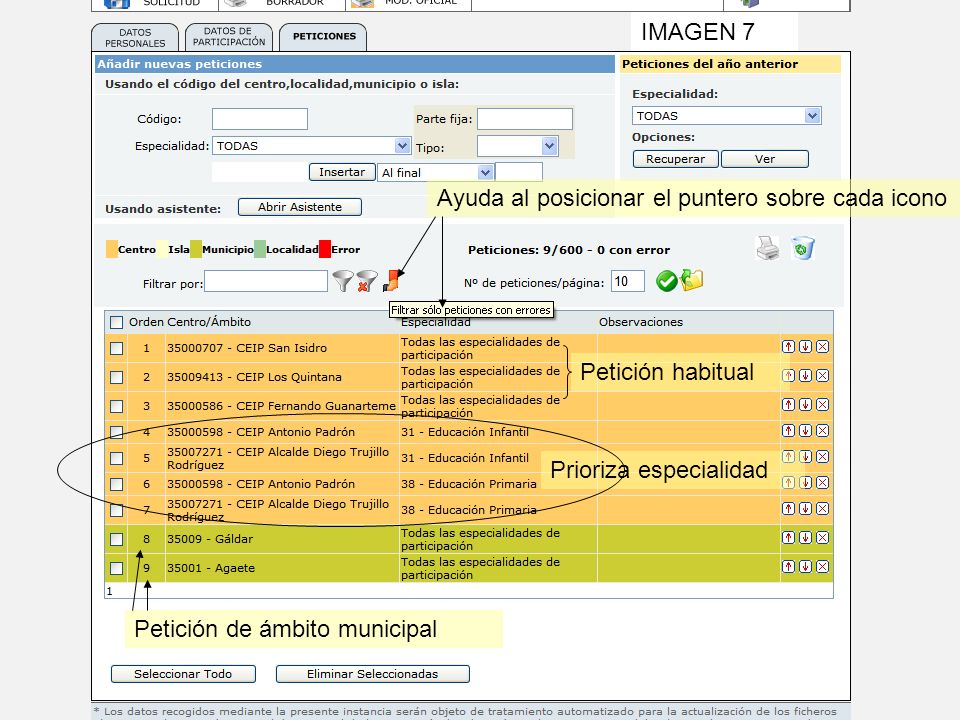Delete the Agaete petition
960x720 pixels.
coord(823,566)
